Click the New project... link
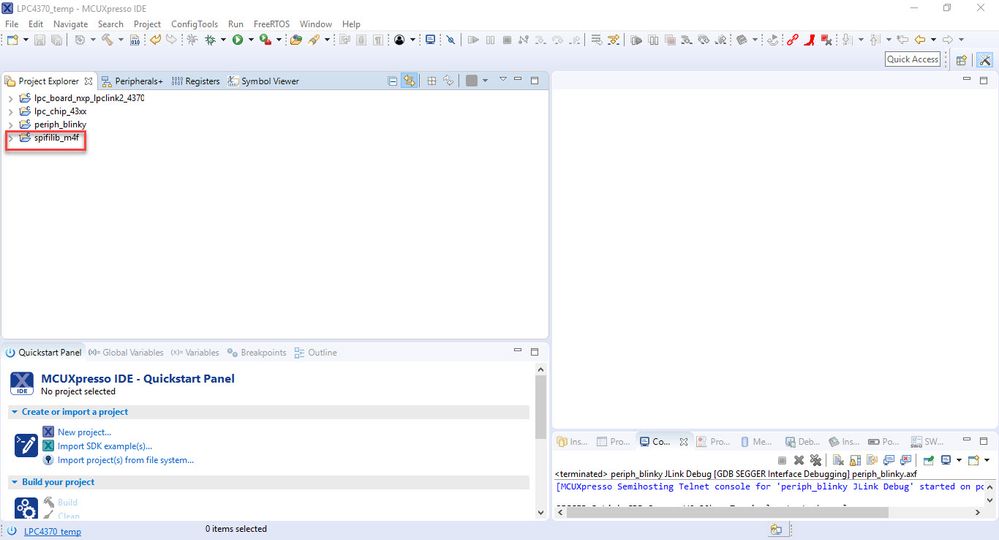Image resolution: width=999 pixels, height=540 pixels. [84, 432]
